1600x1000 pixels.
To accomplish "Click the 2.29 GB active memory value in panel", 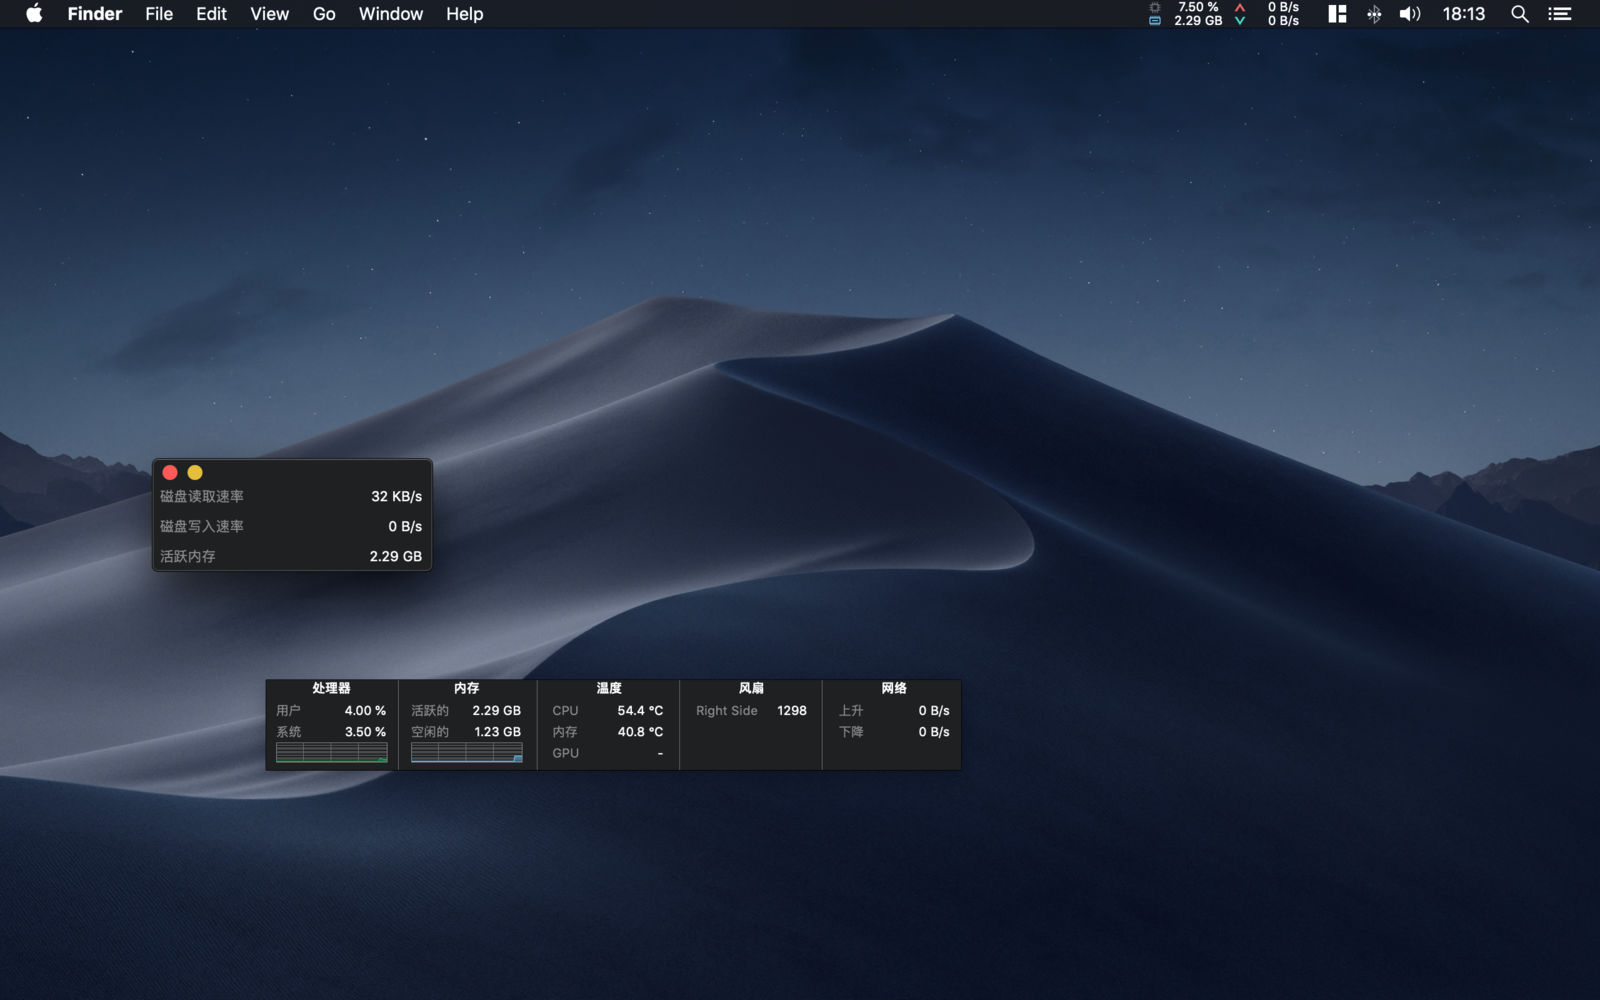I will pyautogui.click(x=496, y=710).
